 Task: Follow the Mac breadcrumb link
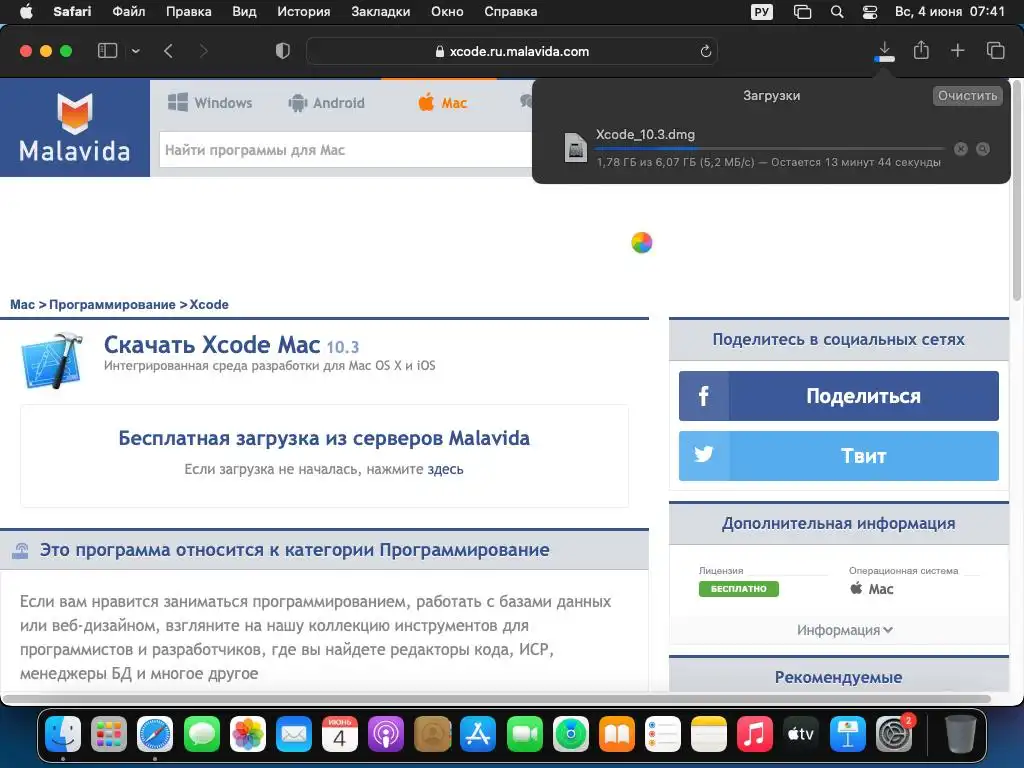coord(22,304)
